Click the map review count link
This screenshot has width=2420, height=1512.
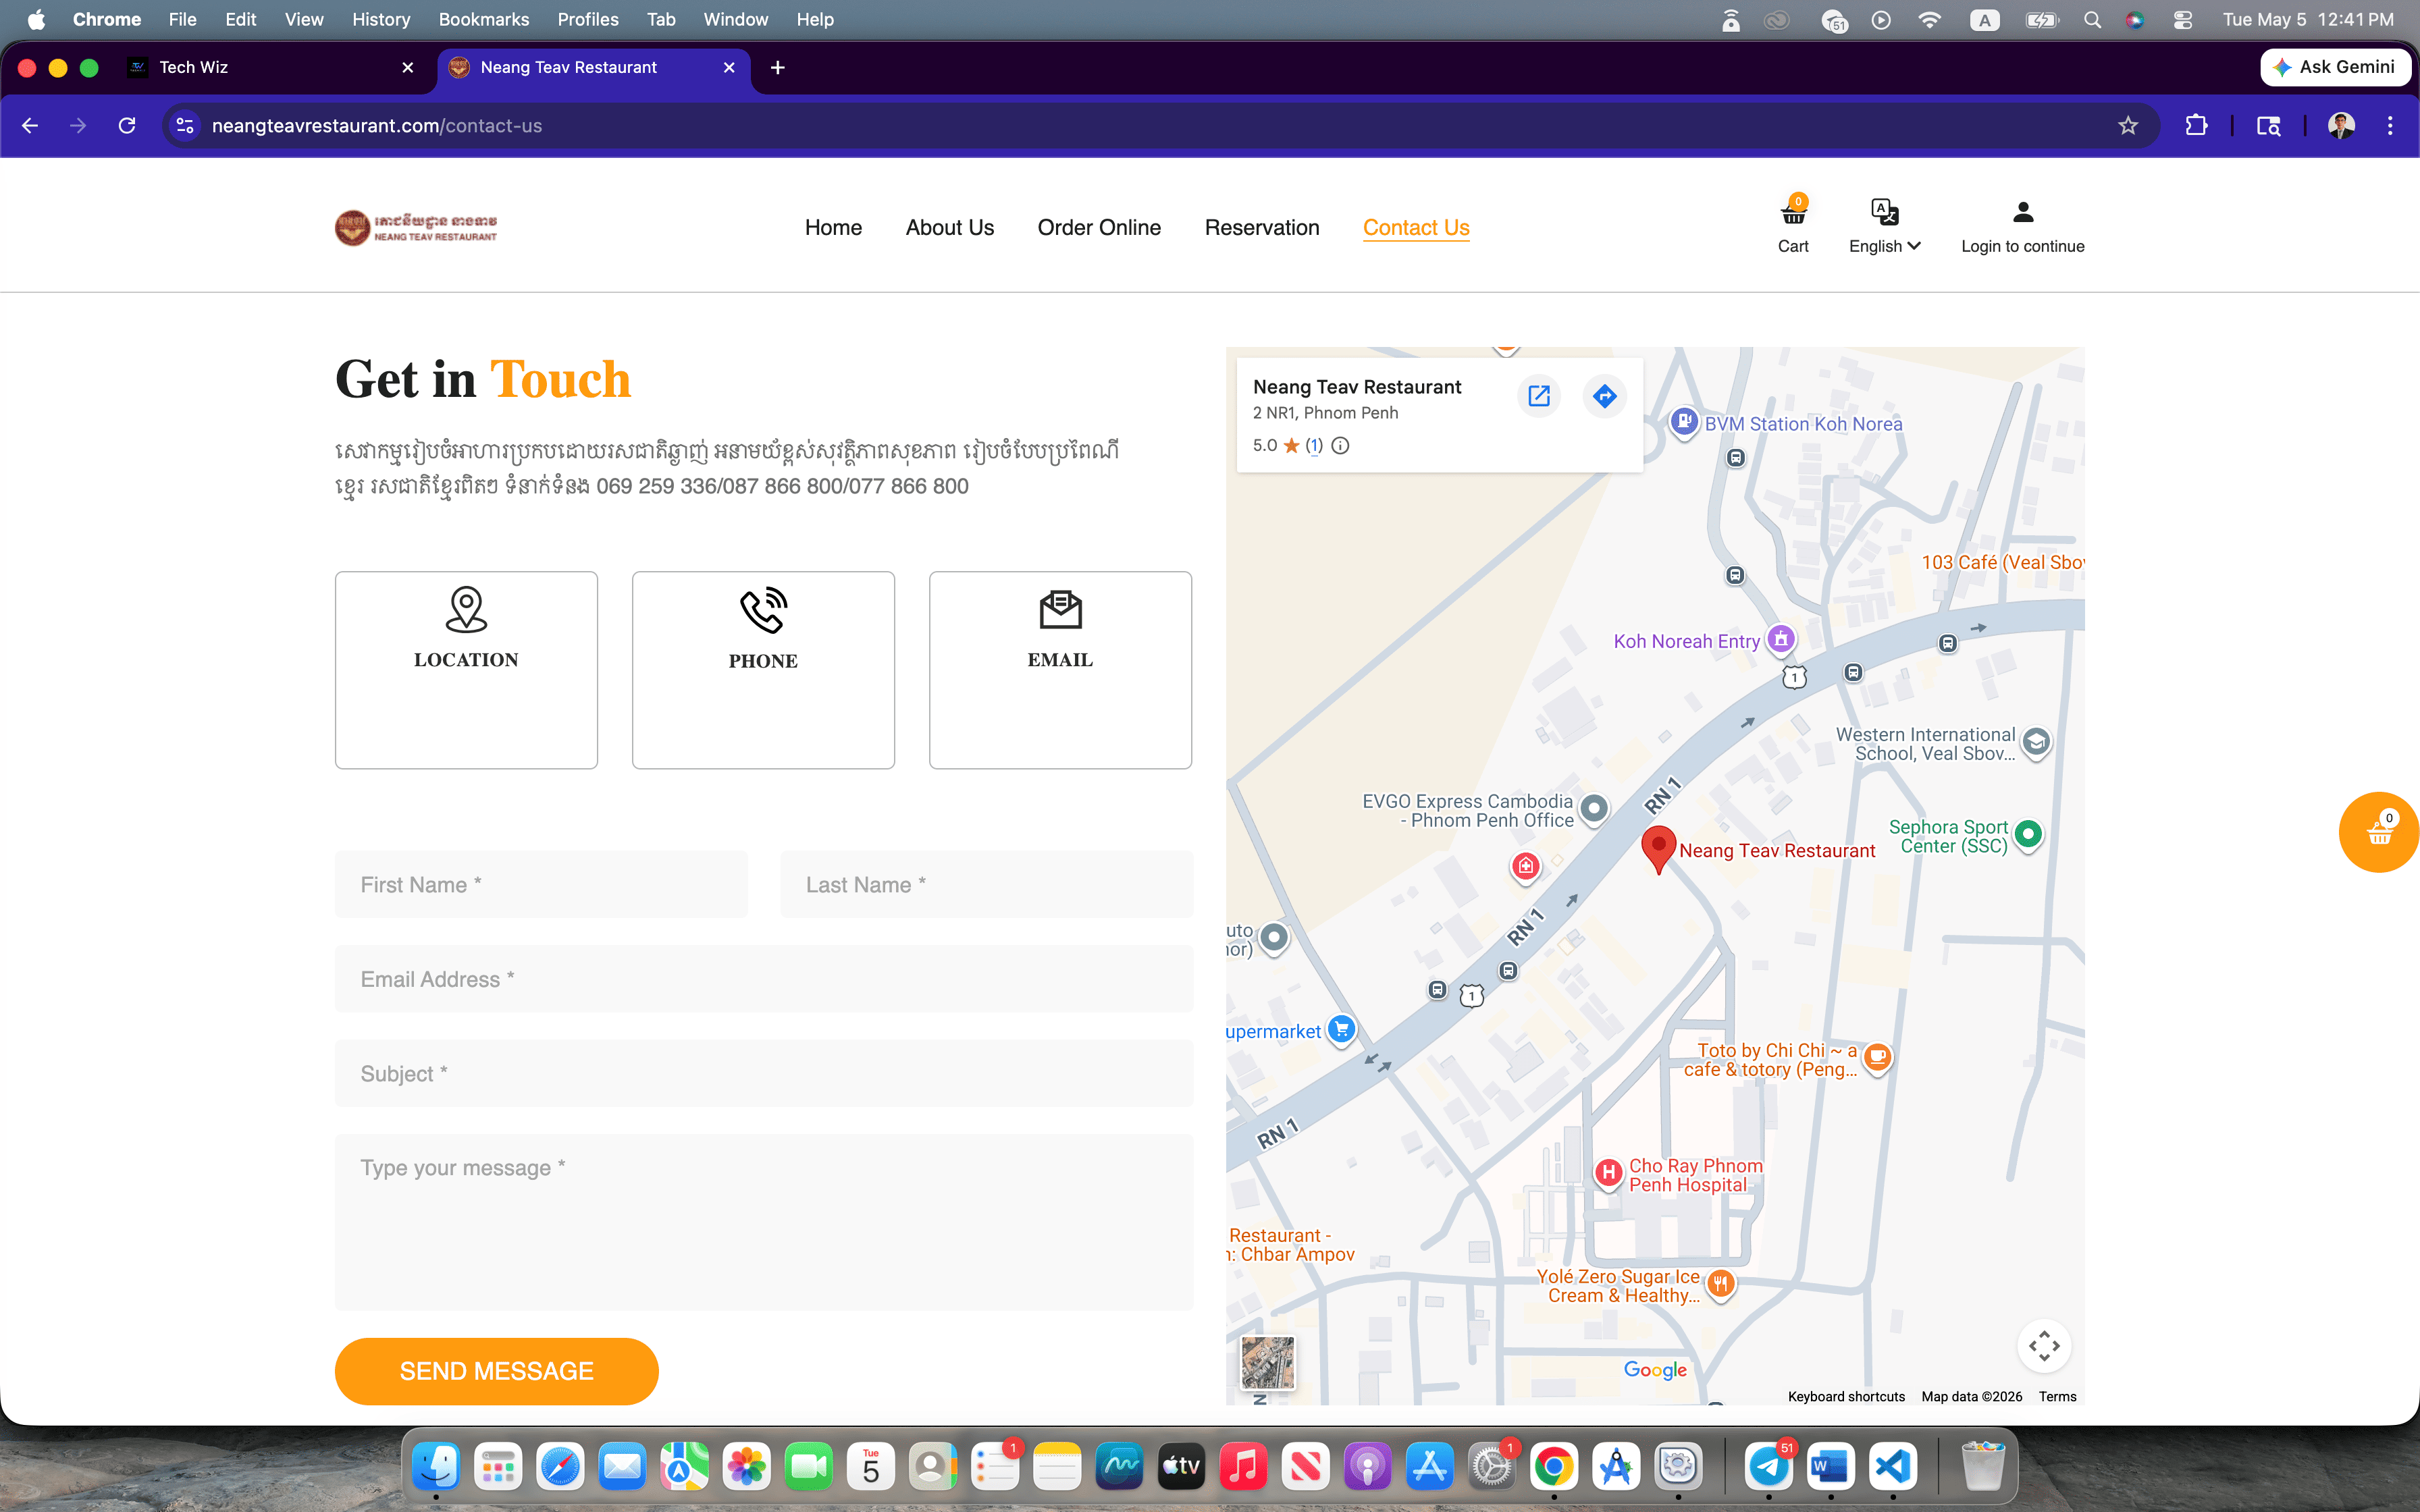(1314, 446)
